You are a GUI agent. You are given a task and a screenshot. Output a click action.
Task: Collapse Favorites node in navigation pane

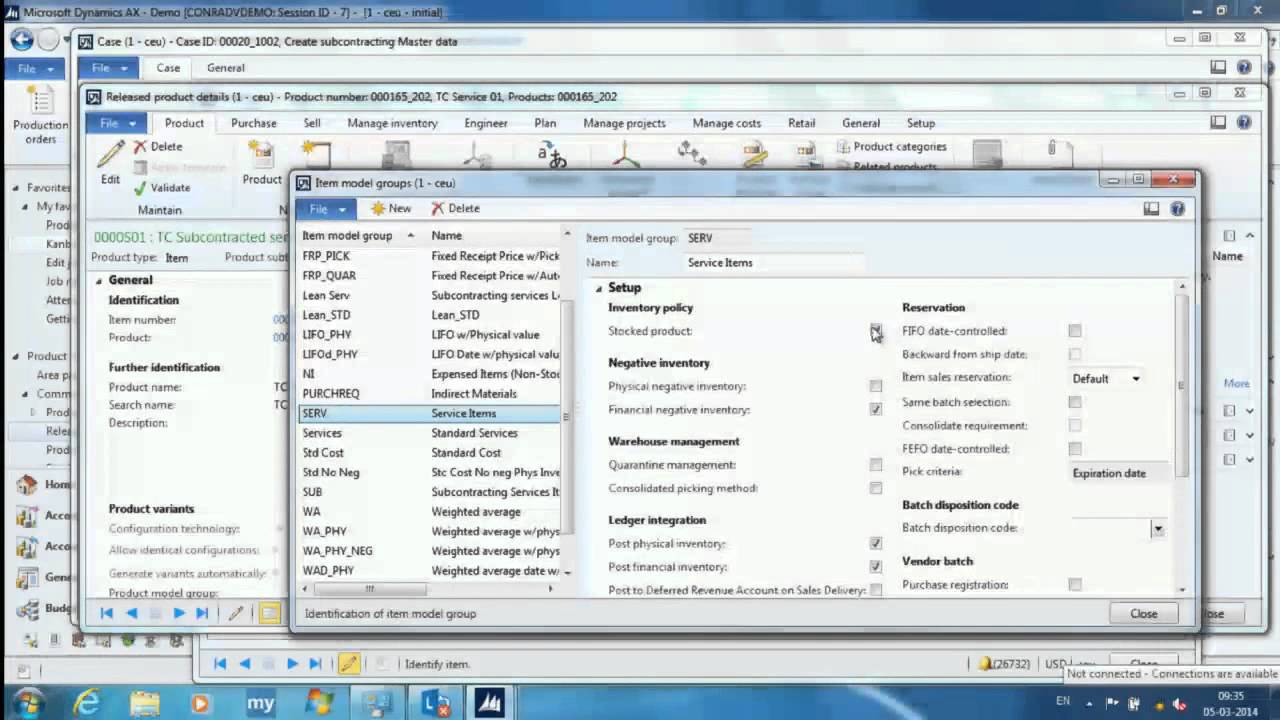(x=16, y=187)
